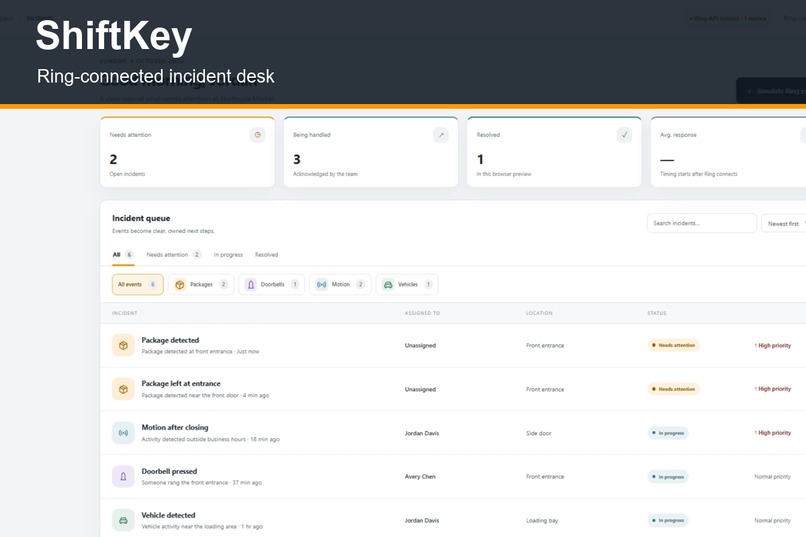The width and height of the screenshot is (806, 537).
Task: Click Normal priority label in Doorbell pressed row
Action: [x=772, y=476]
